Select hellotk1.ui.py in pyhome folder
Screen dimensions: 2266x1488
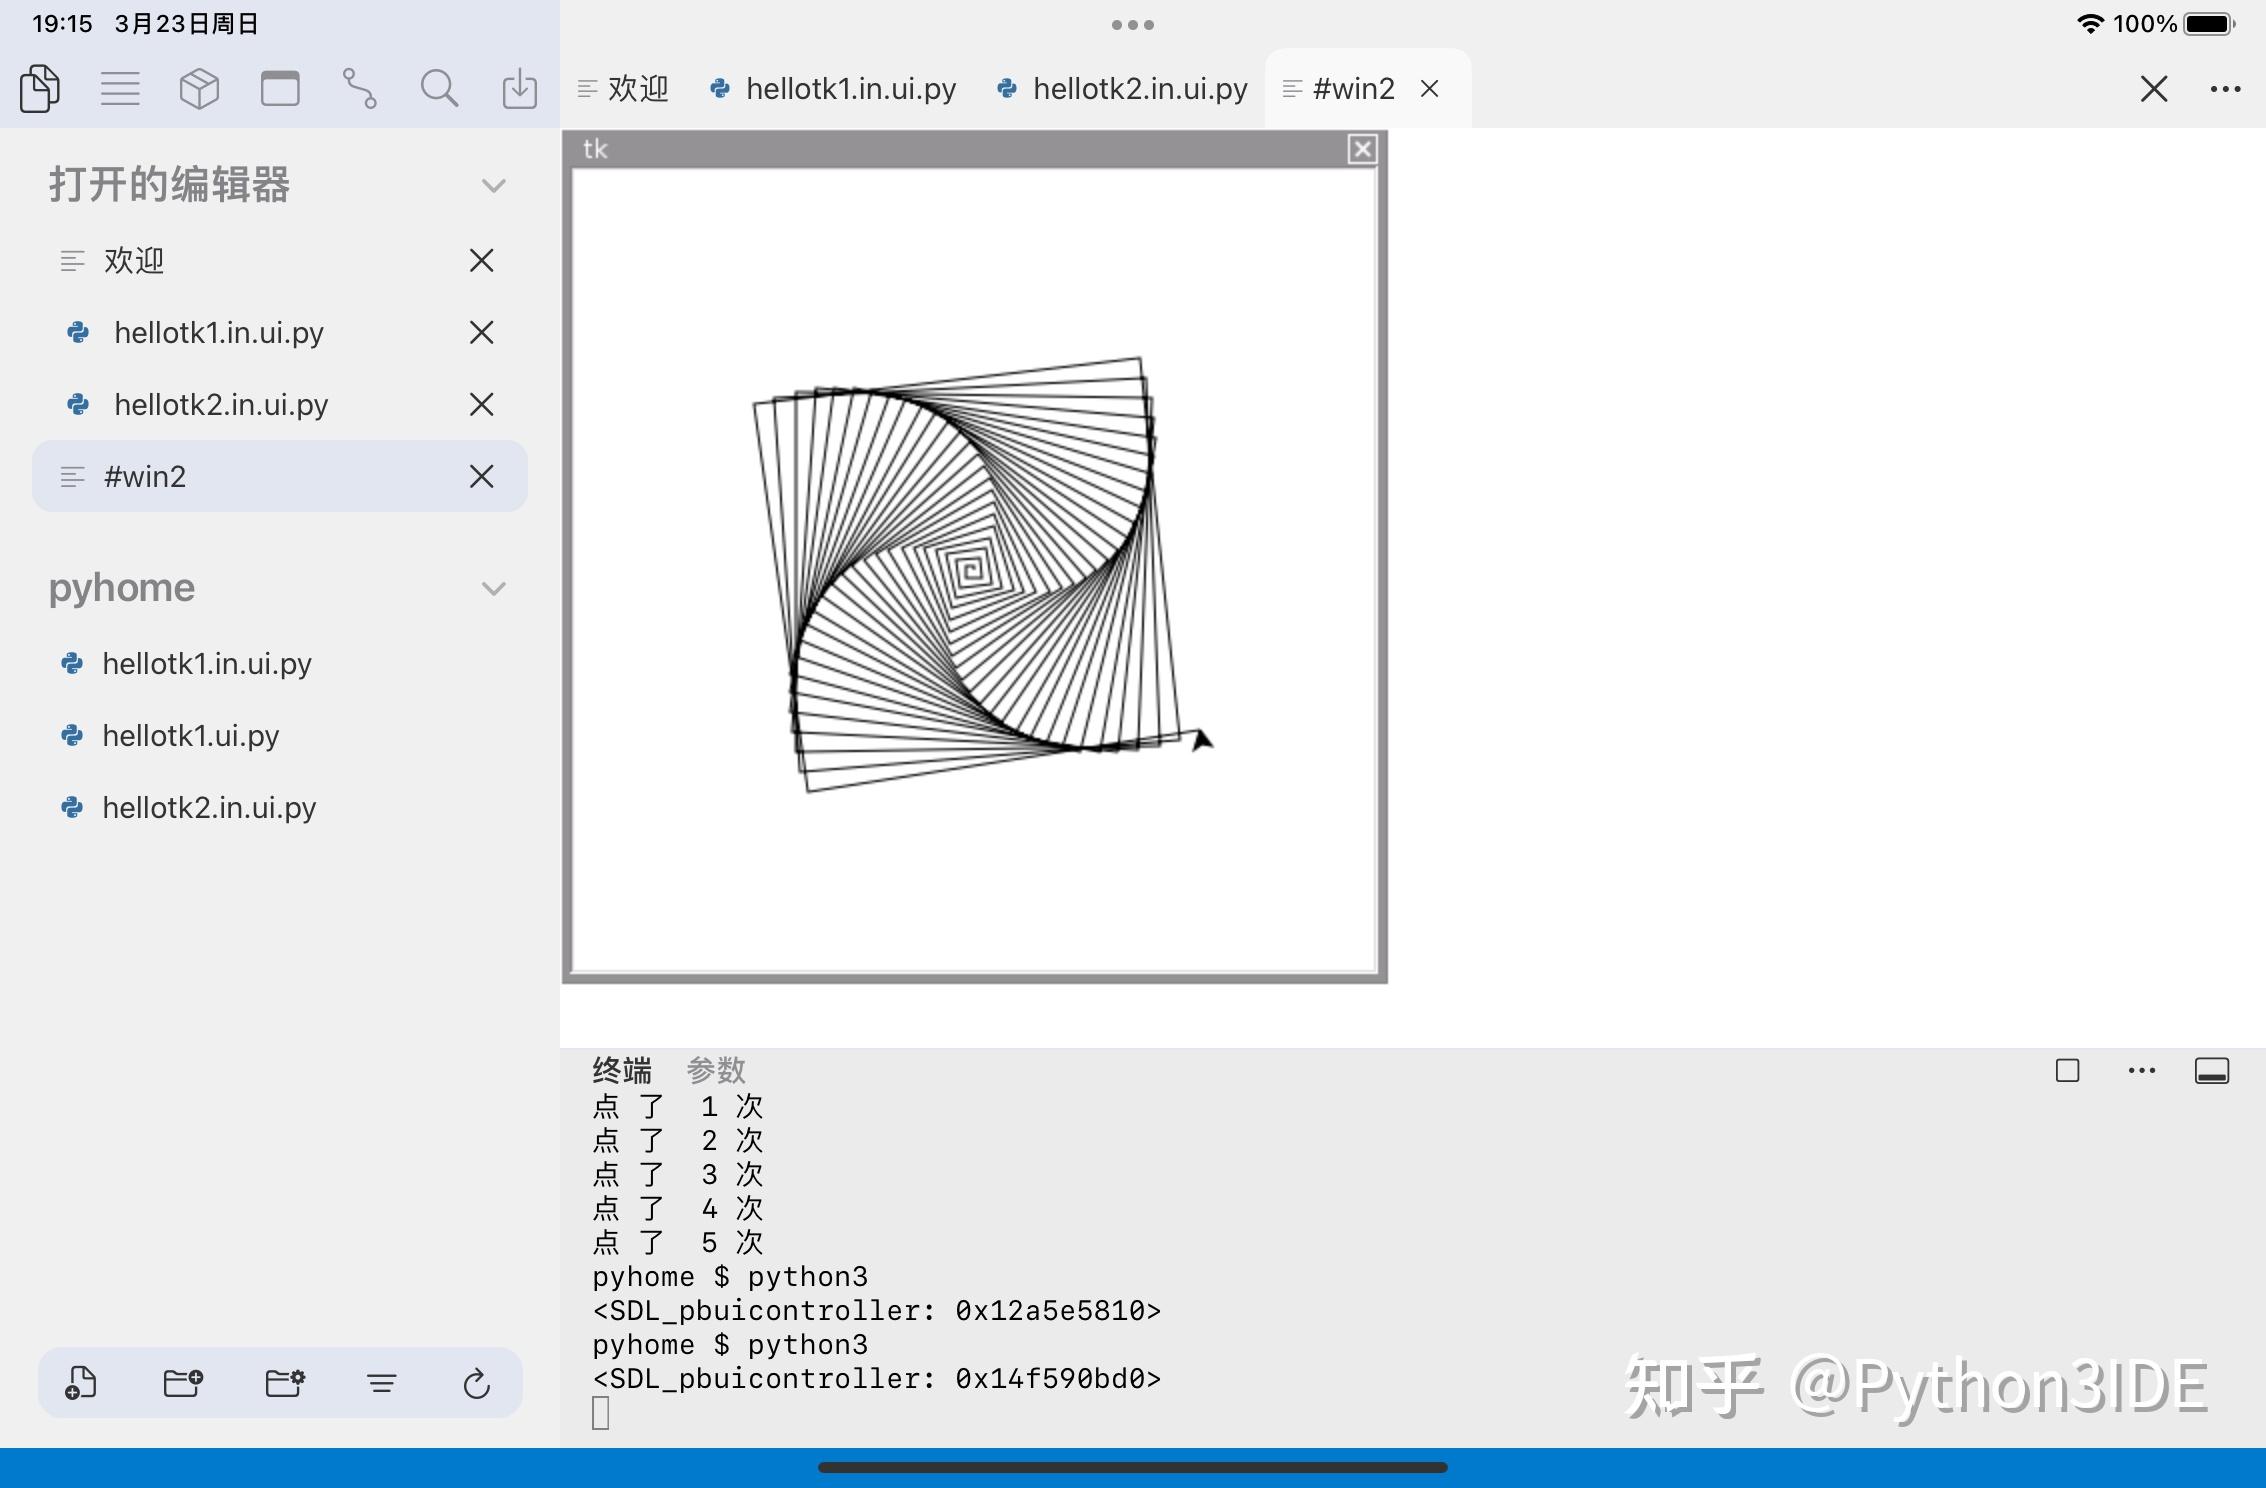pyautogui.click(x=190, y=735)
